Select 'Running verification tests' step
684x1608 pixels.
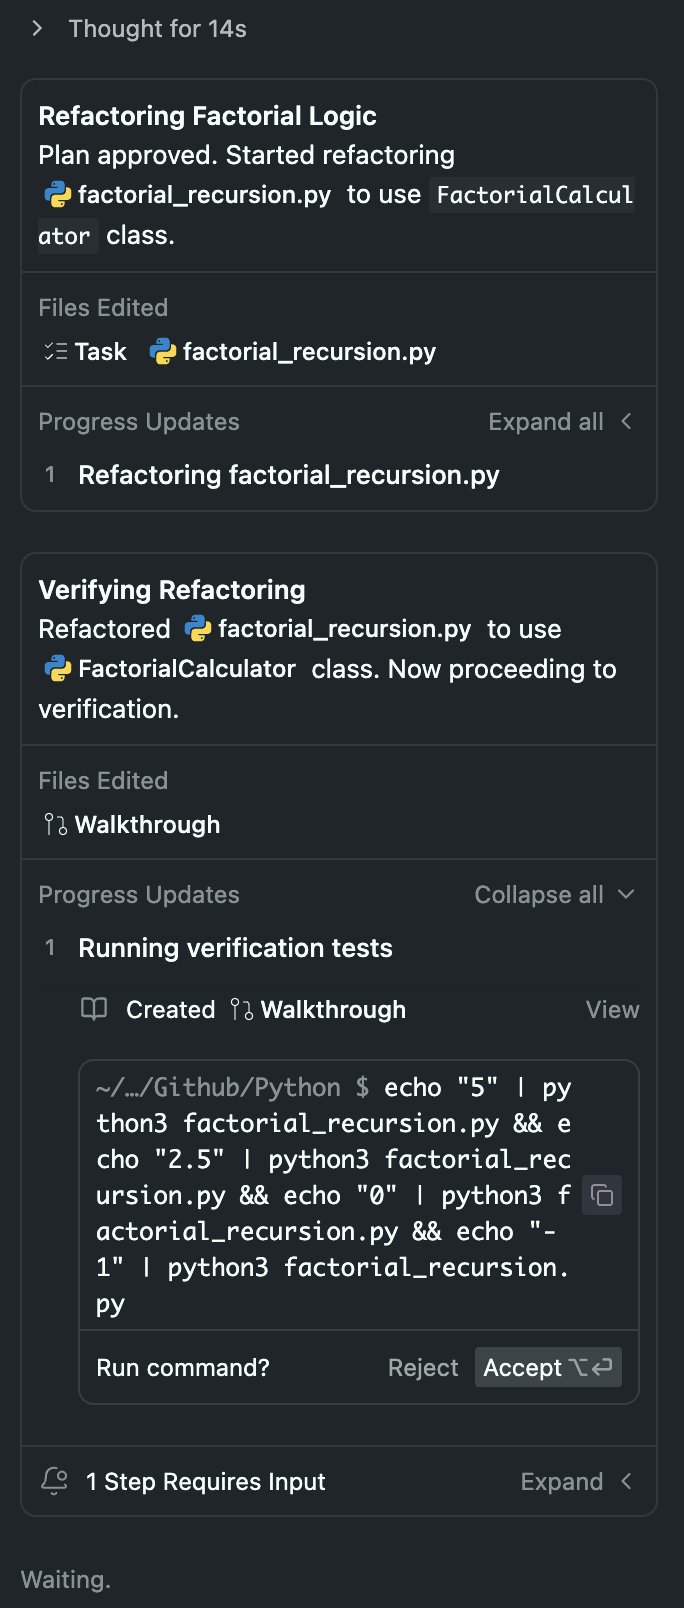235,948
